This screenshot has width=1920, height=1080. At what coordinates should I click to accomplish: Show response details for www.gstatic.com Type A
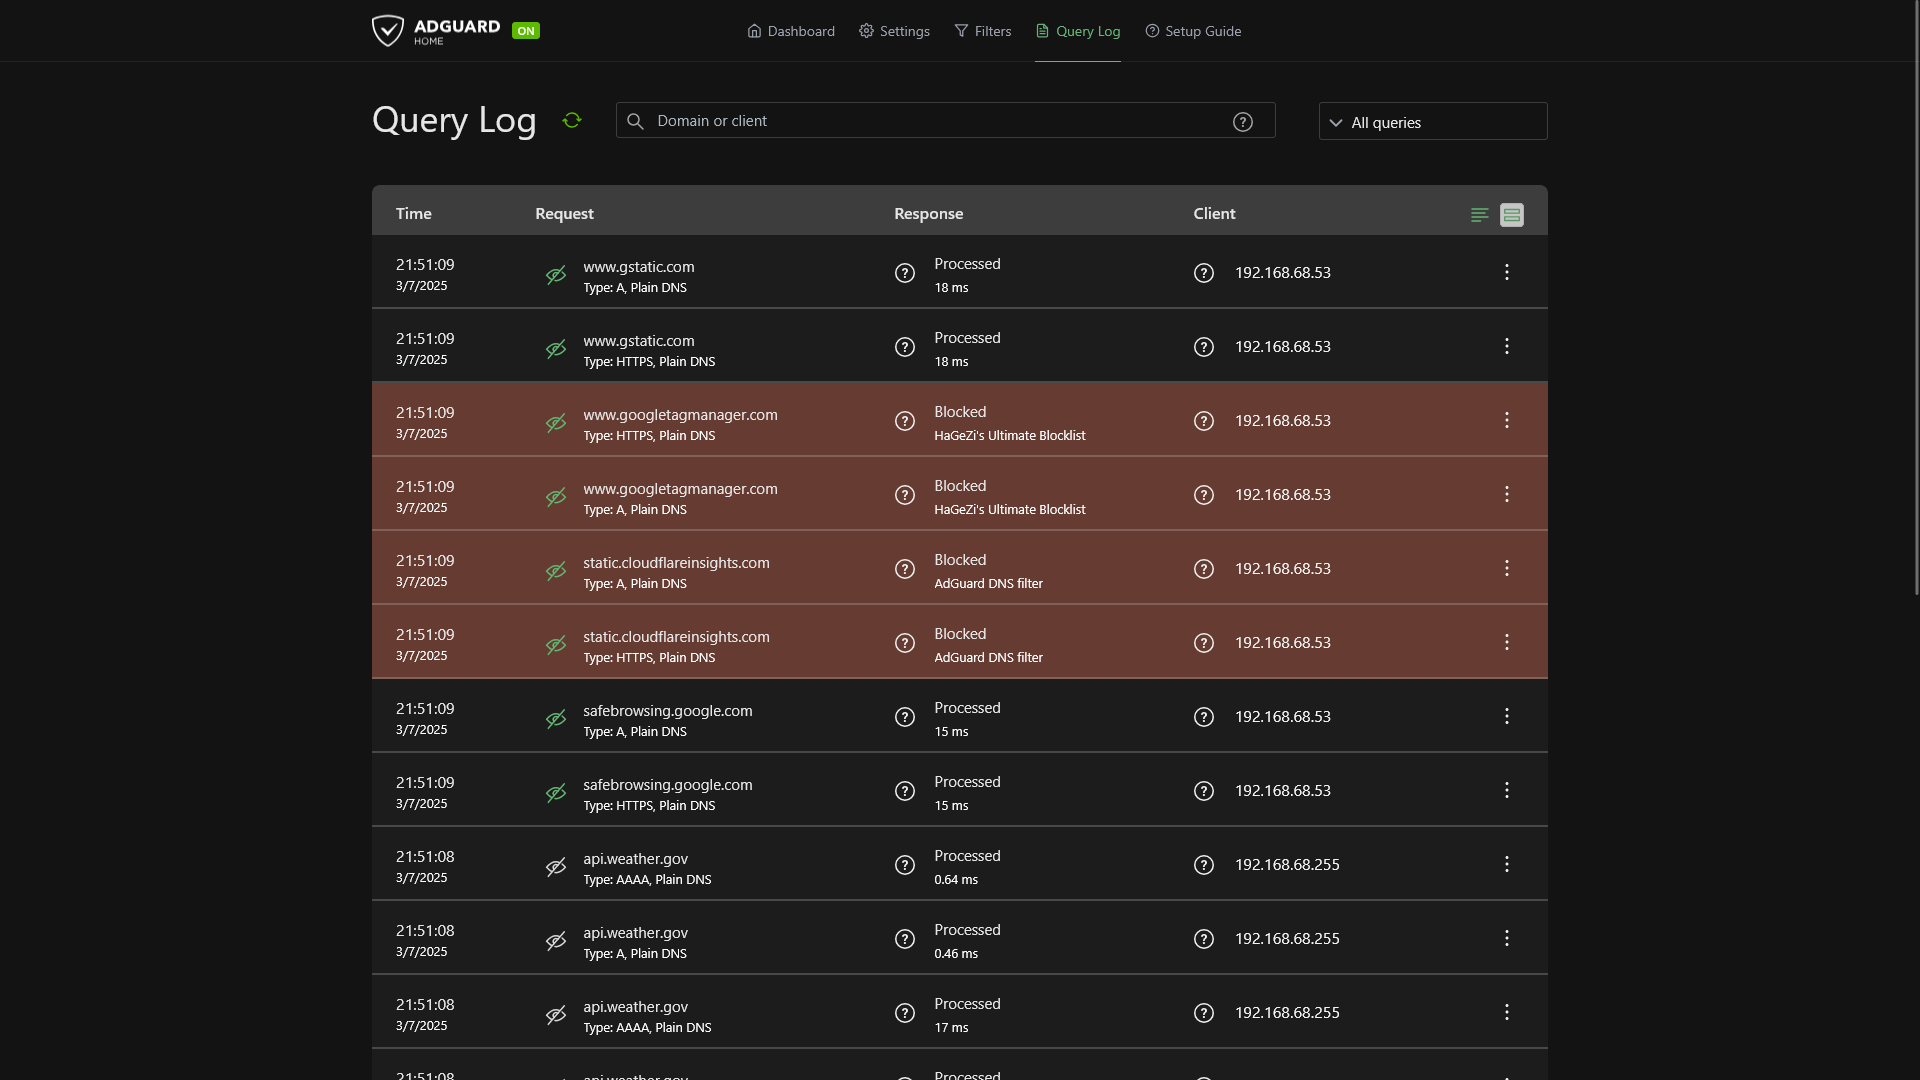tap(905, 273)
